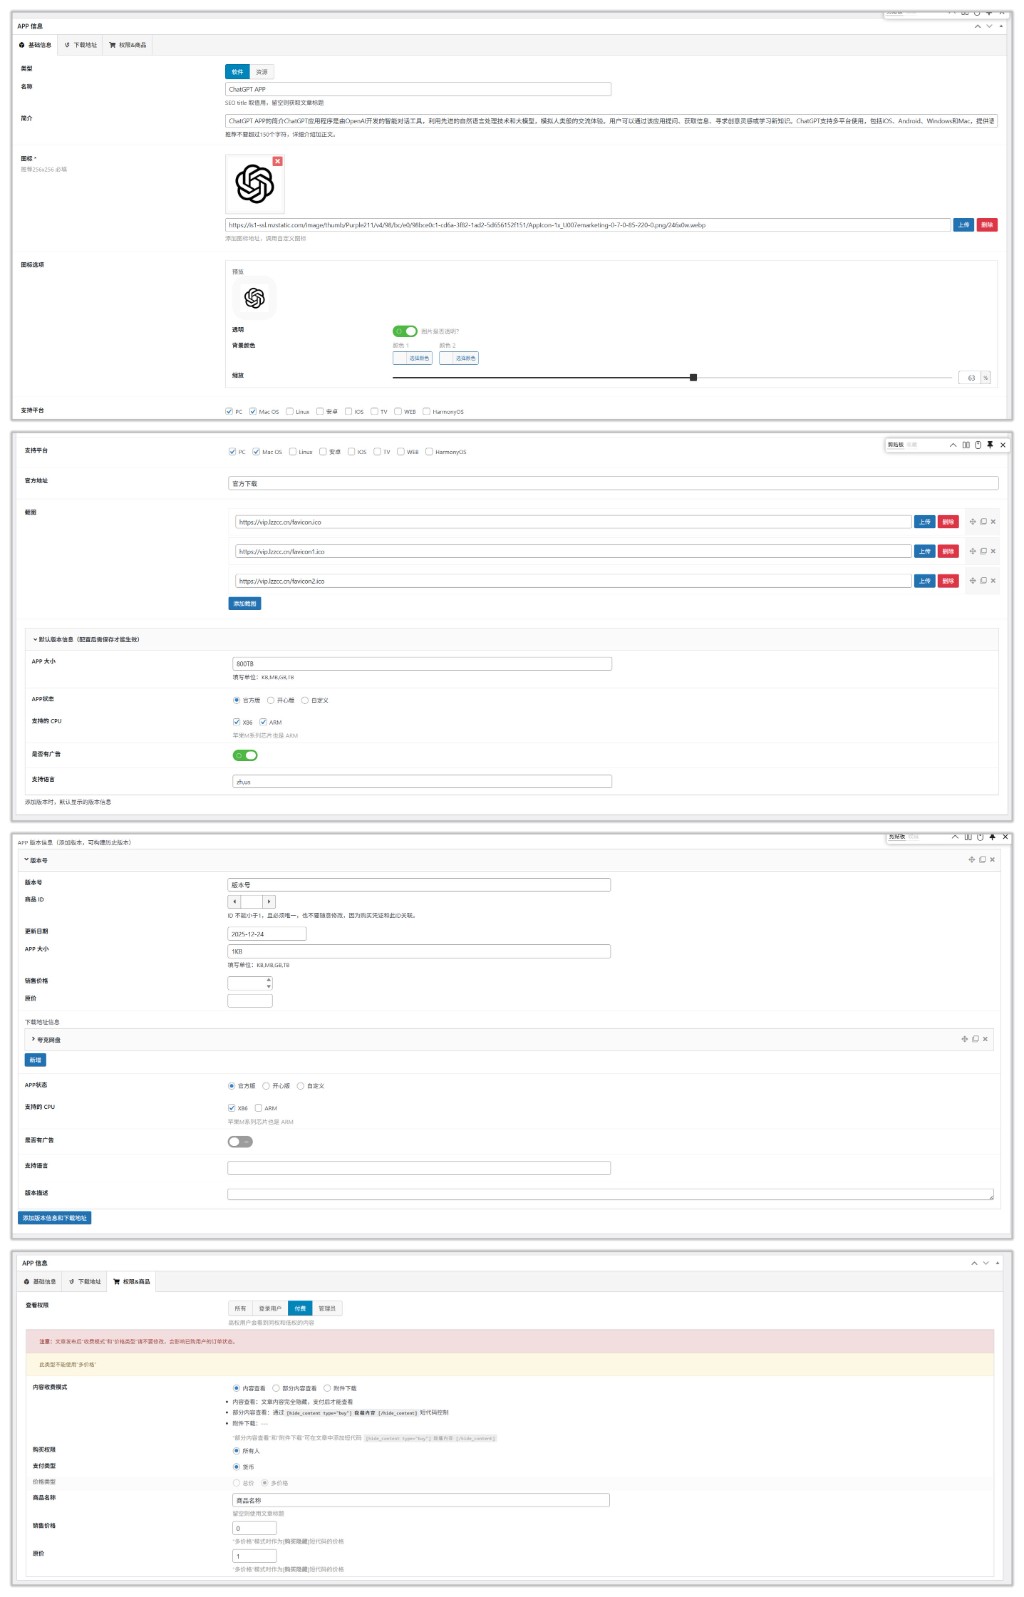This screenshot has height=1597, width=1024.
Task: Click the blue 添加截图 button
Action: pyautogui.click(x=245, y=604)
